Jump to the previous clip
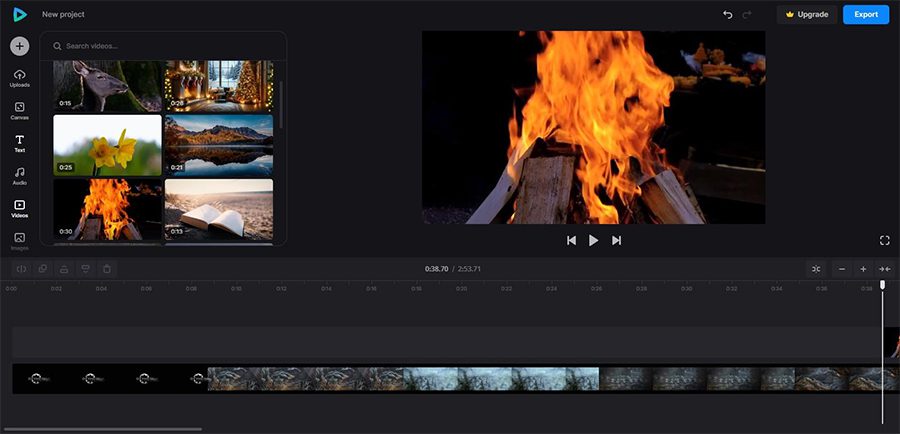 tap(571, 241)
